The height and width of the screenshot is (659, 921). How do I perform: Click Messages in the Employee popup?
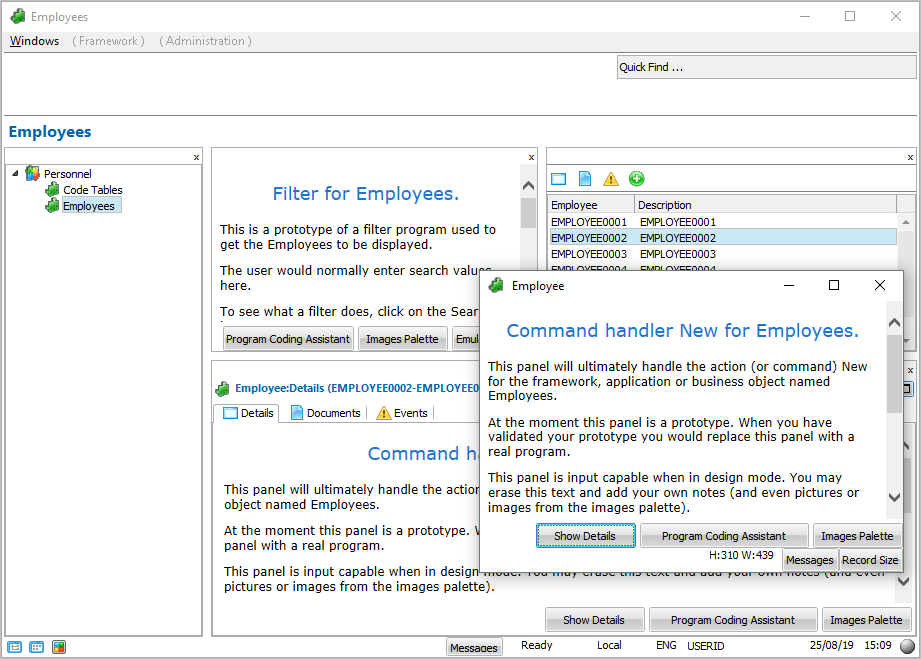click(809, 560)
